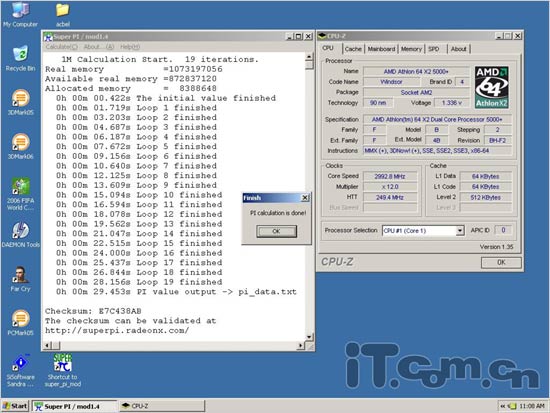Select the CPU tab in CPU-Z
The width and height of the screenshot is (550, 413).
(328, 48)
